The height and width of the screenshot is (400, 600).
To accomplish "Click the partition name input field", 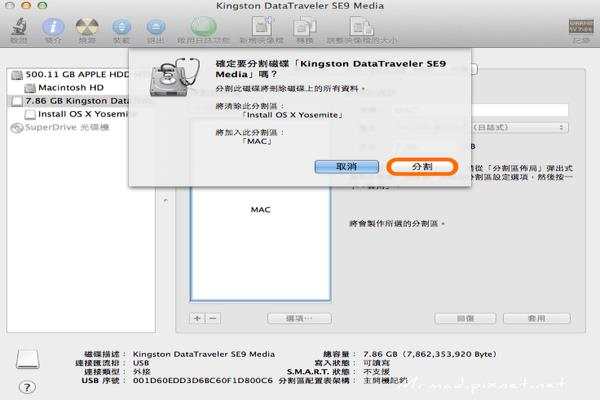I will 519,110.
